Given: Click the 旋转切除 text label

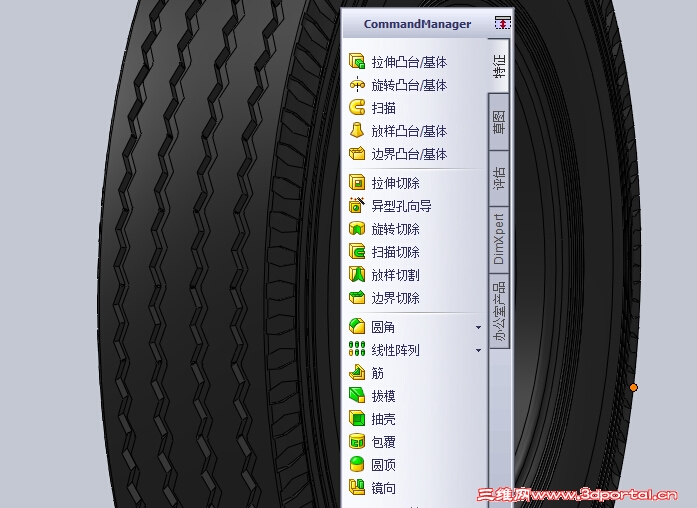Looking at the screenshot, I should (395, 229).
